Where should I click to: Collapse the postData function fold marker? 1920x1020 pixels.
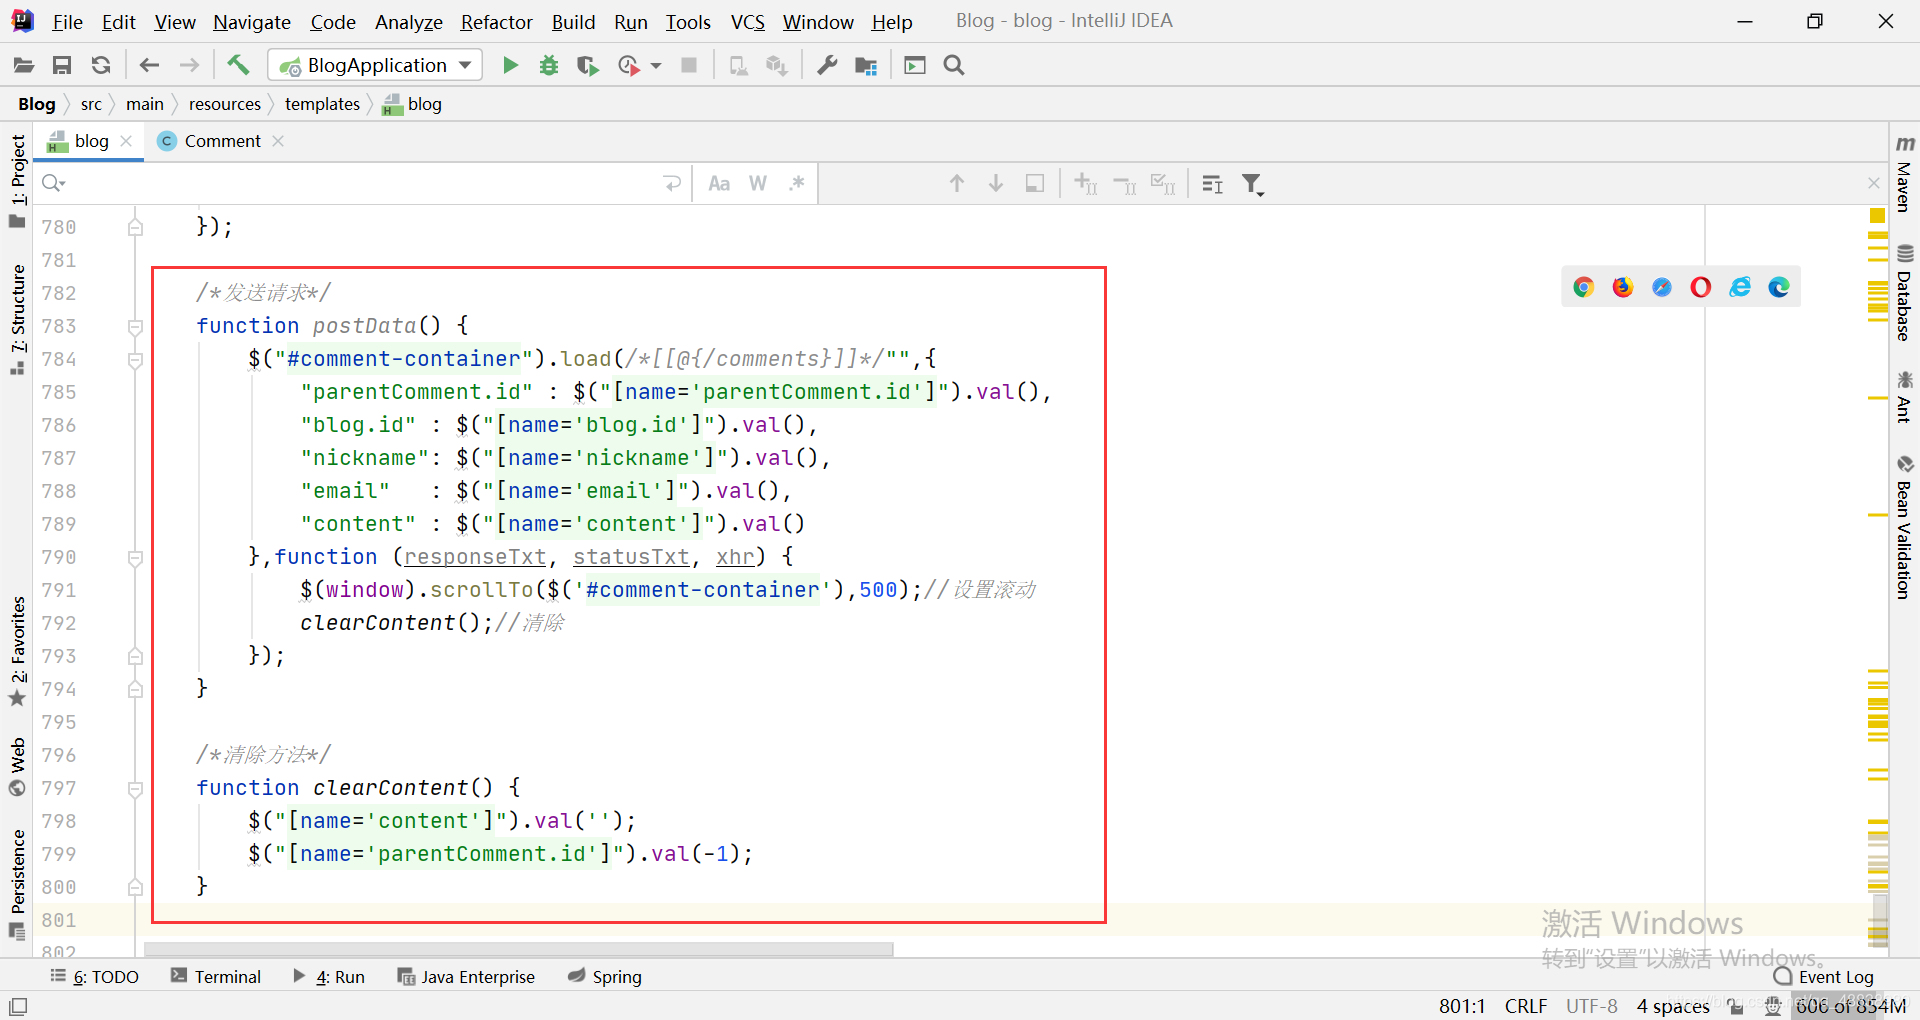(135, 326)
